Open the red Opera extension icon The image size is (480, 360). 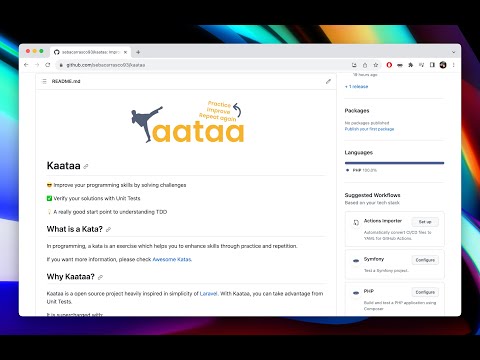tap(389, 65)
